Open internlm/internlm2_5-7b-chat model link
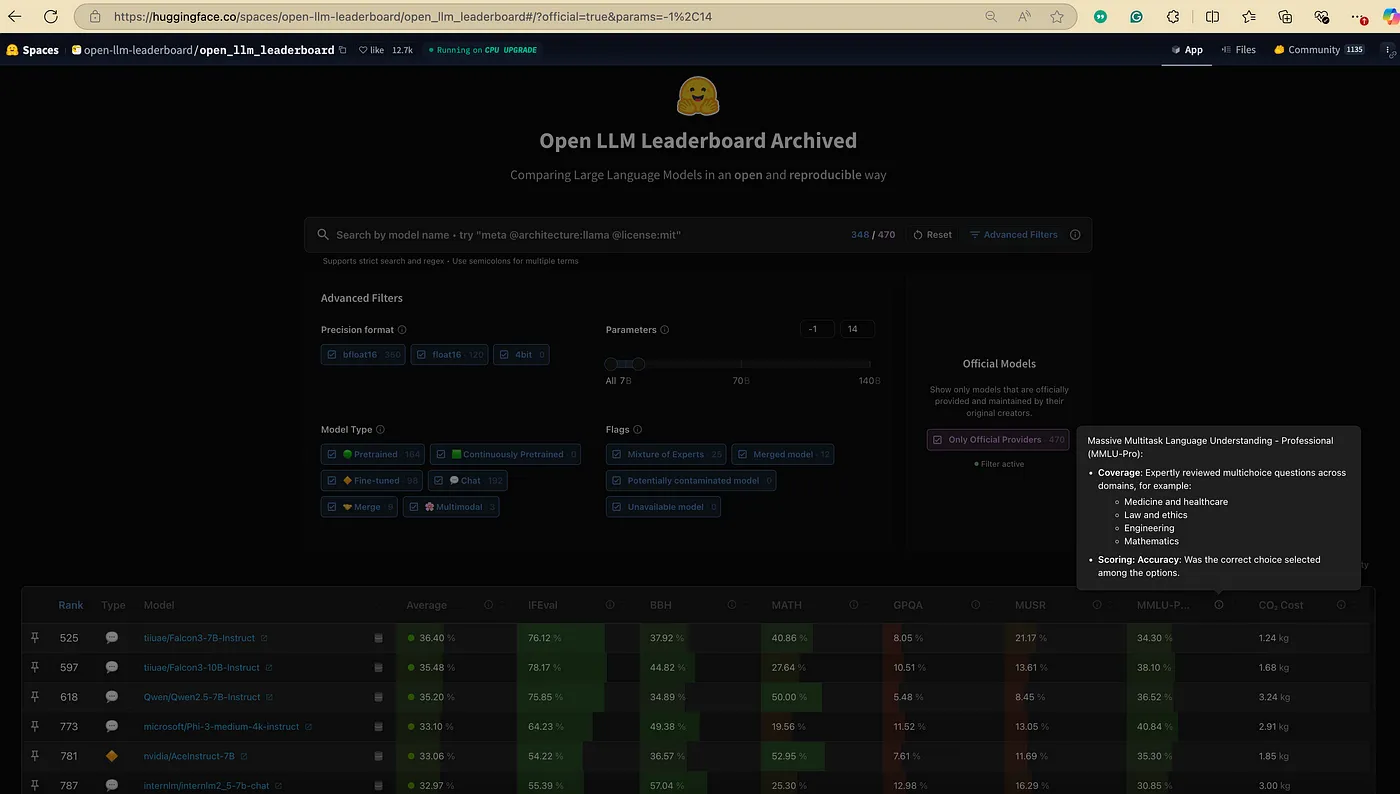 point(207,786)
